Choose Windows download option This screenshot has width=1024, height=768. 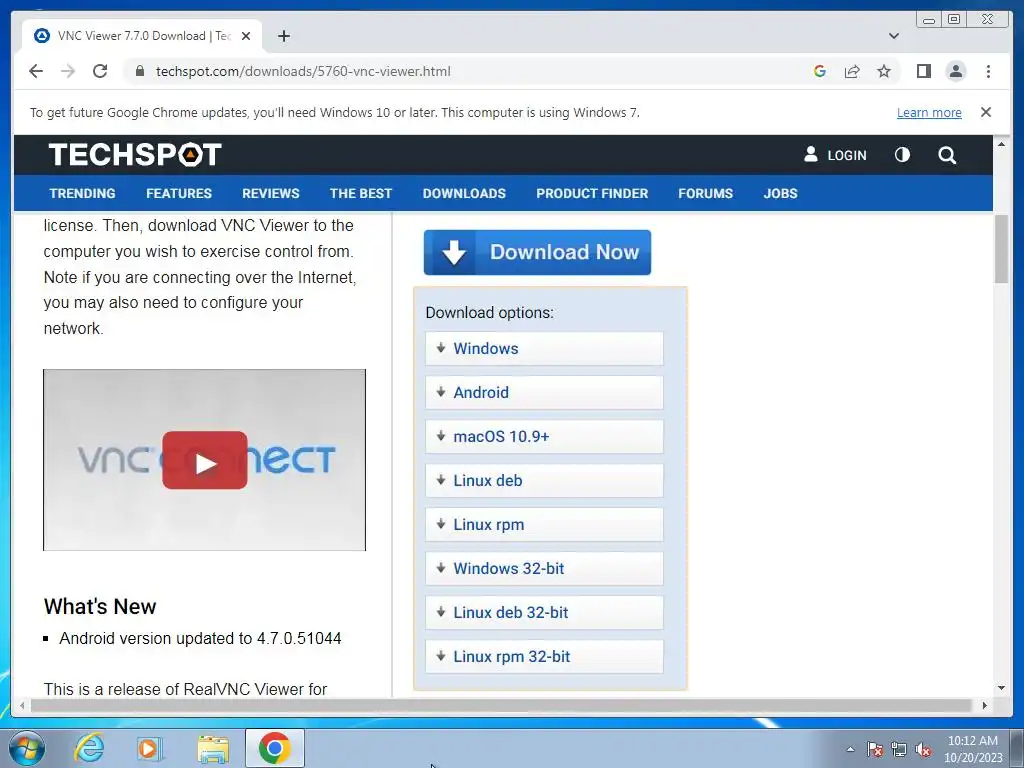[x=544, y=348]
